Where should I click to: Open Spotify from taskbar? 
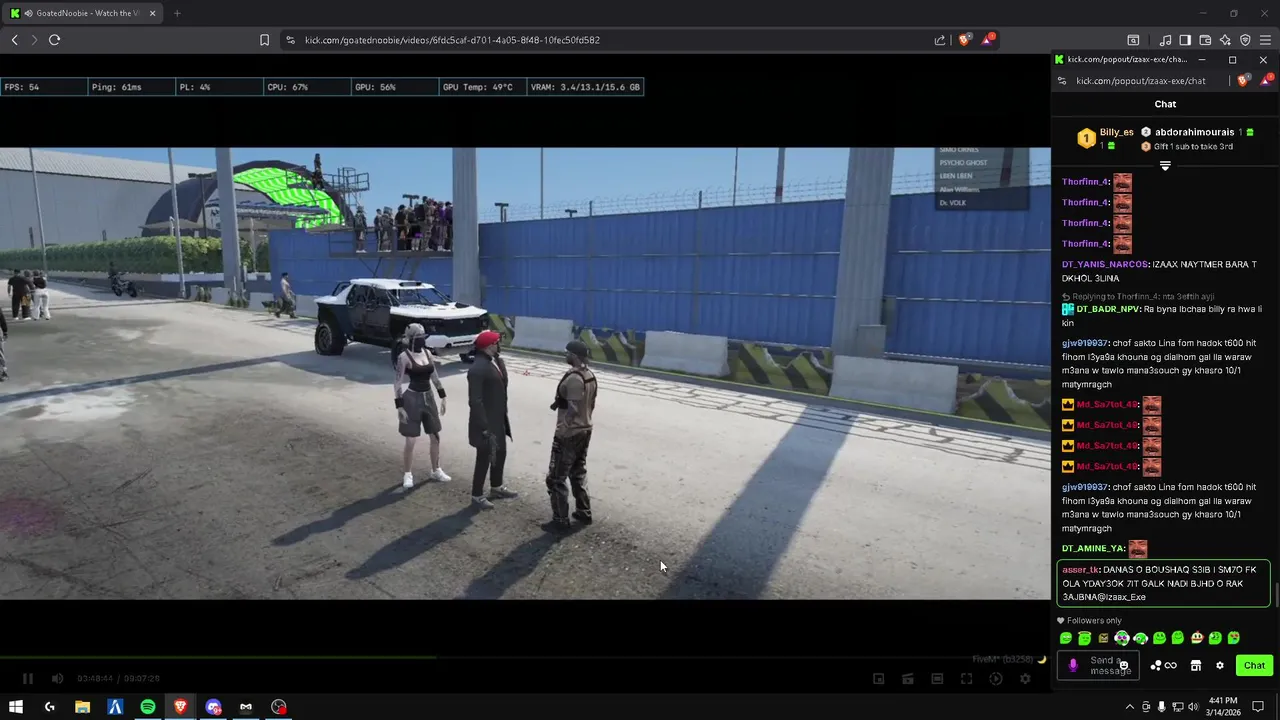(147, 707)
